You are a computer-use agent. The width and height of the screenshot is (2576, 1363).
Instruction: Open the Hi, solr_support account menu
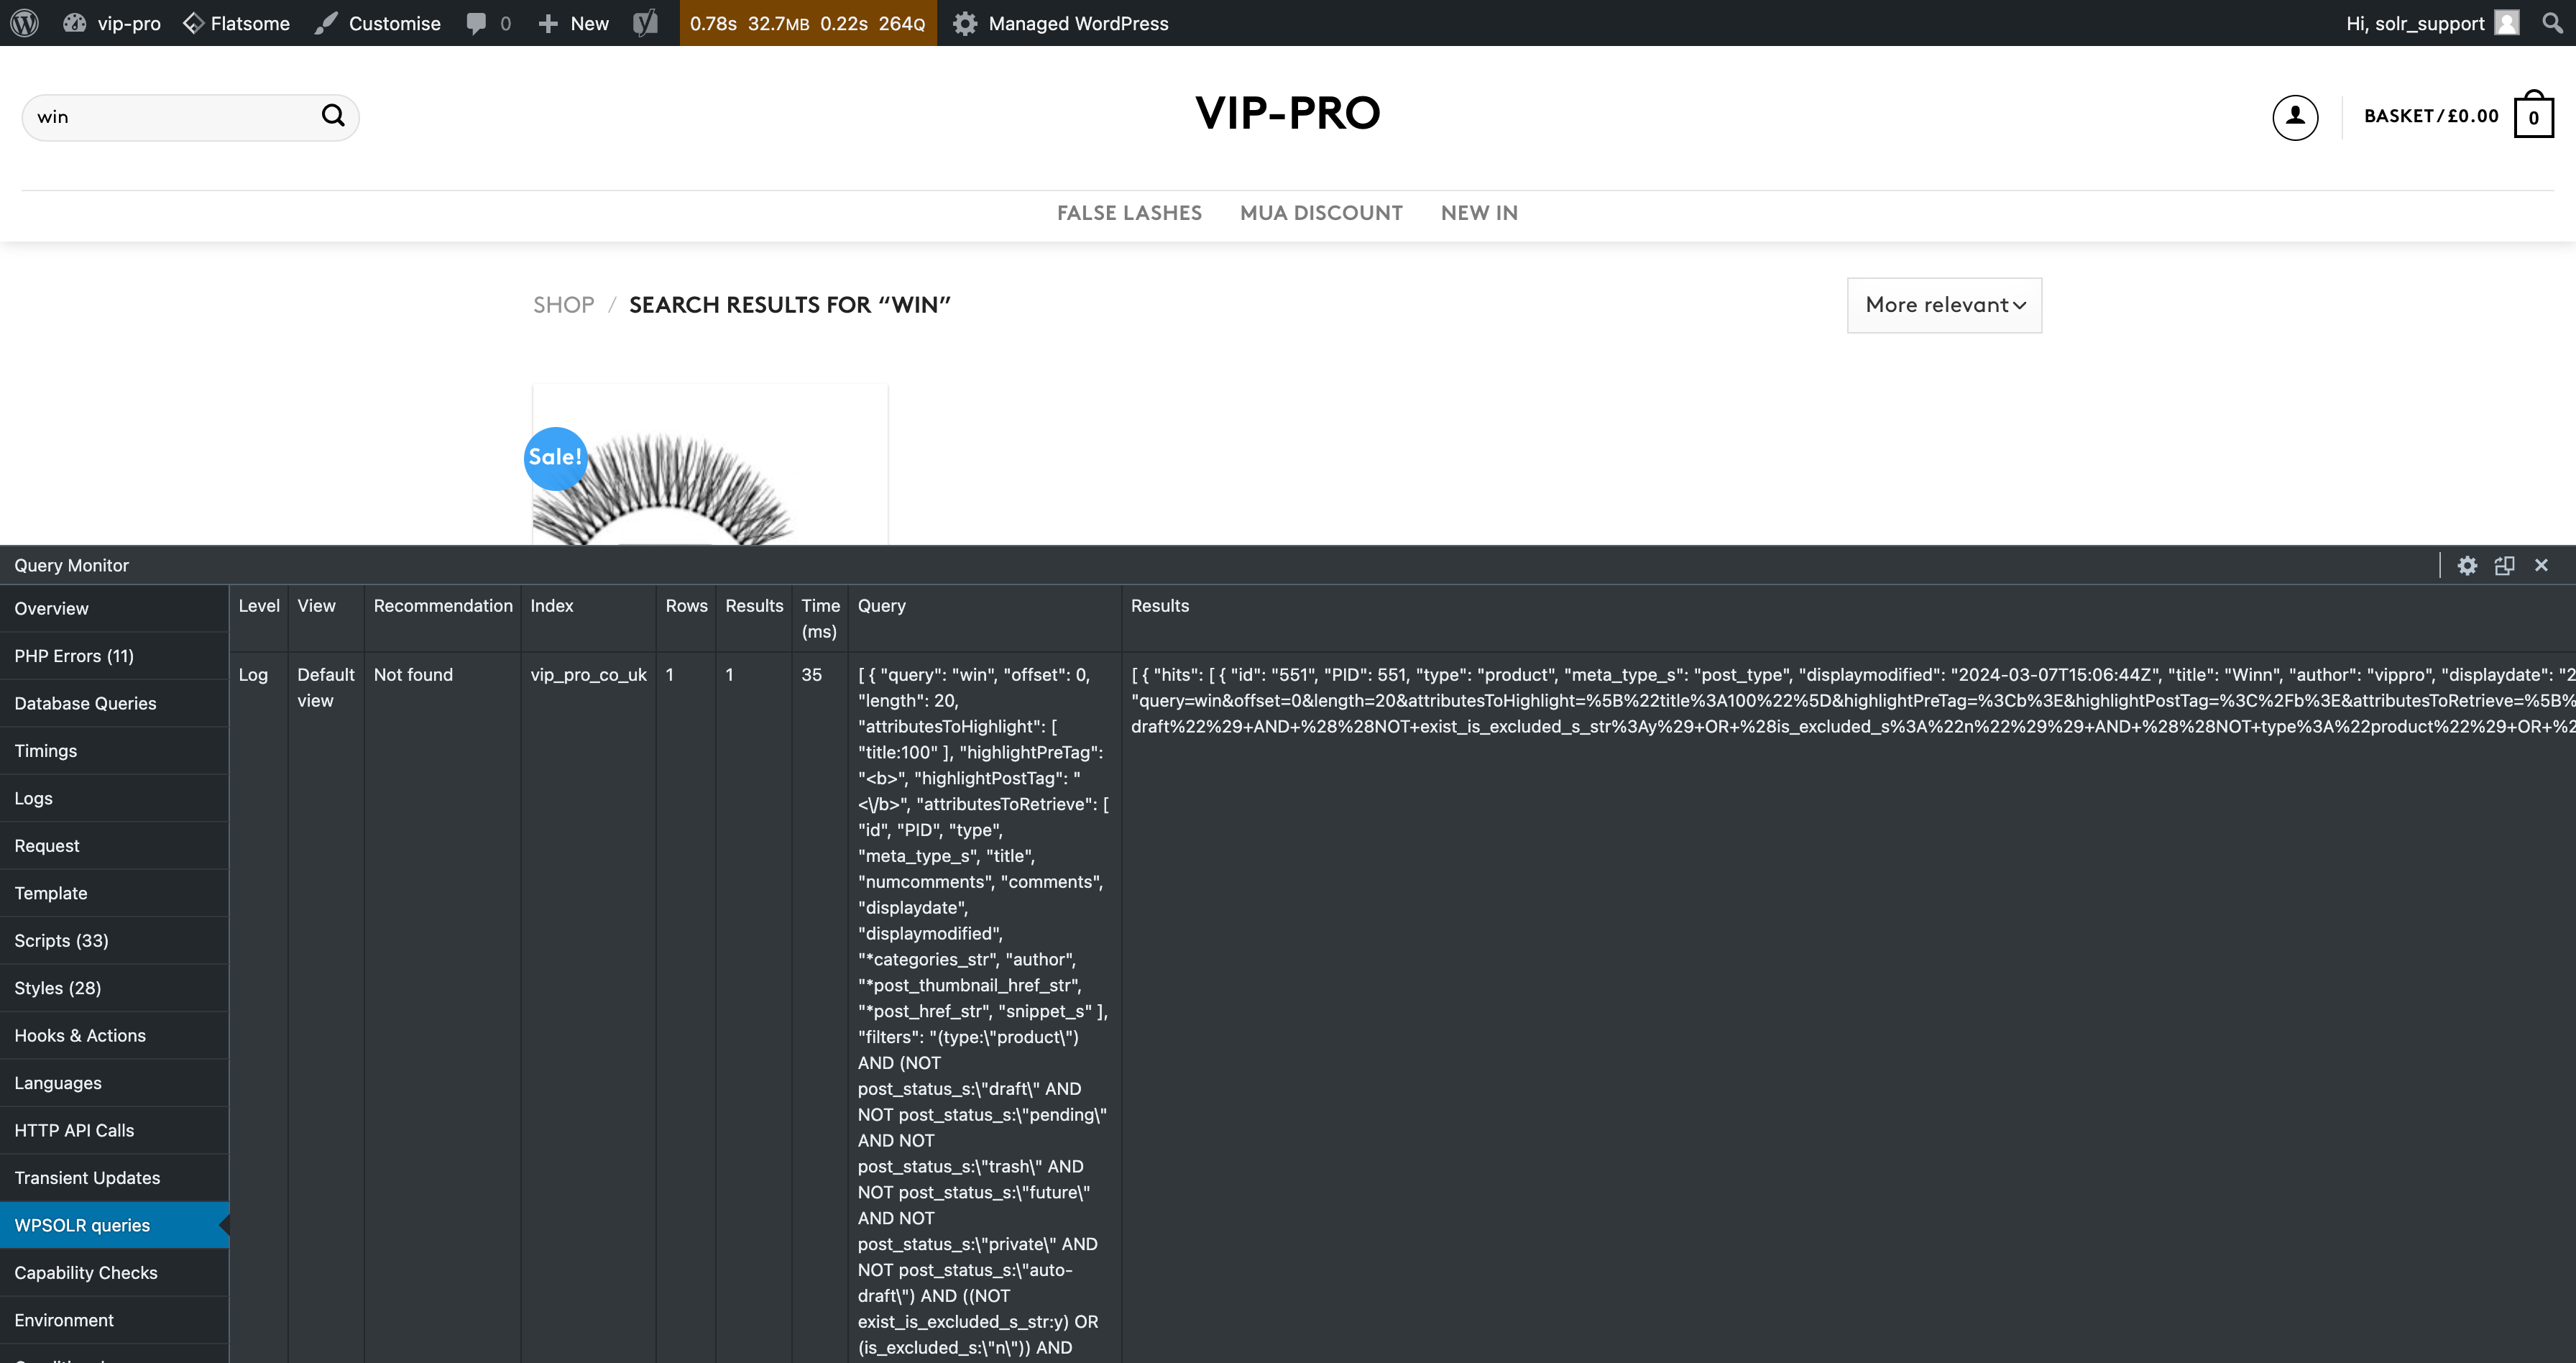[2432, 23]
